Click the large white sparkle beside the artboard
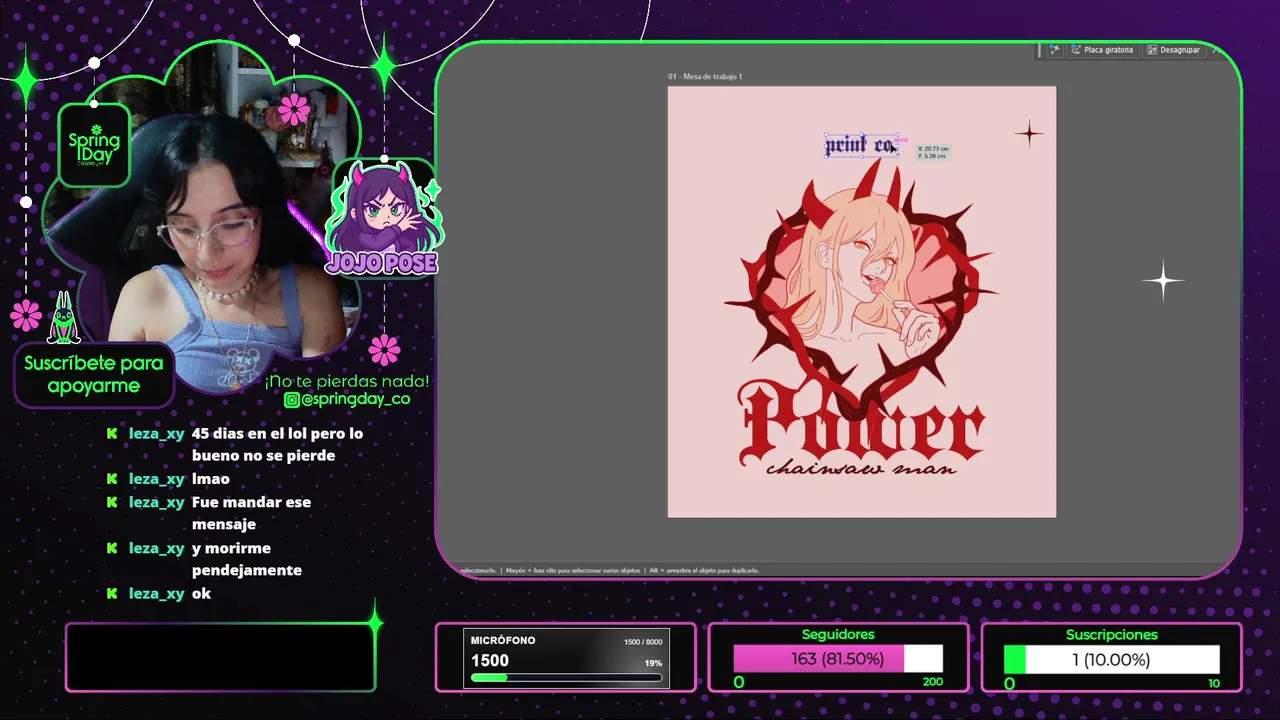The width and height of the screenshot is (1280, 720). point(1164,281)
